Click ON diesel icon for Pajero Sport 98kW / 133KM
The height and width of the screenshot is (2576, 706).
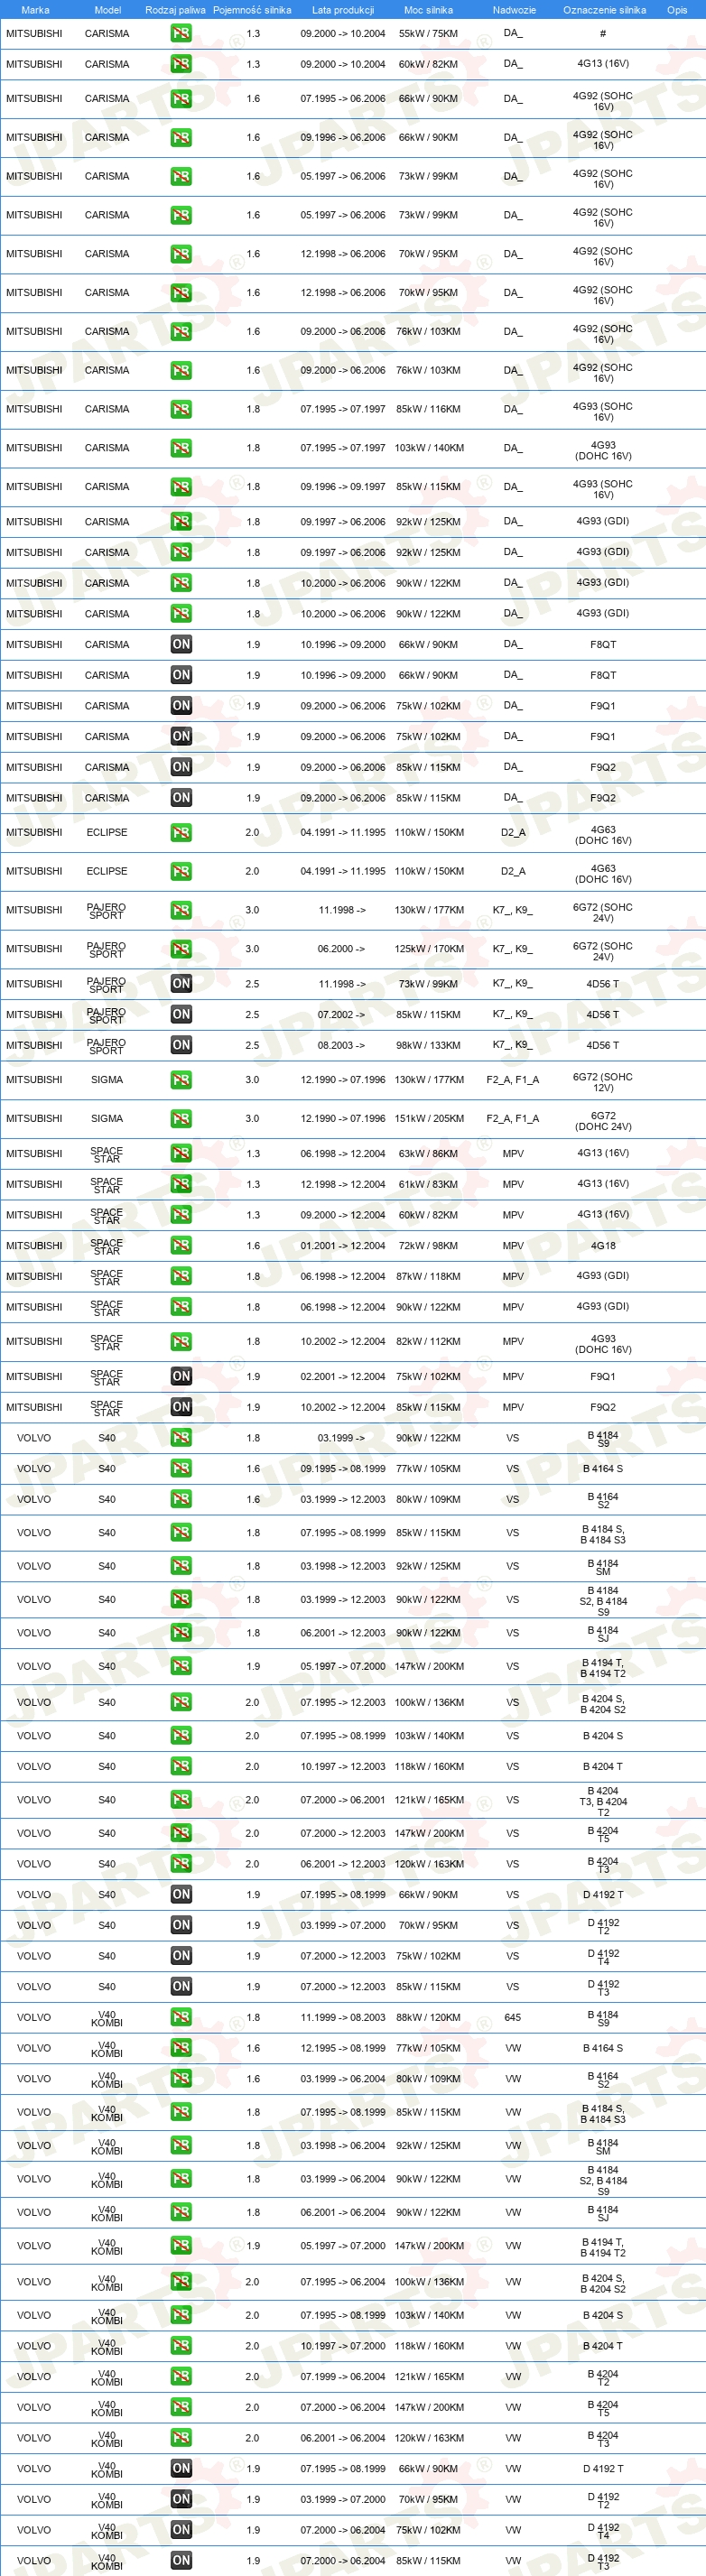[181, 1045]
